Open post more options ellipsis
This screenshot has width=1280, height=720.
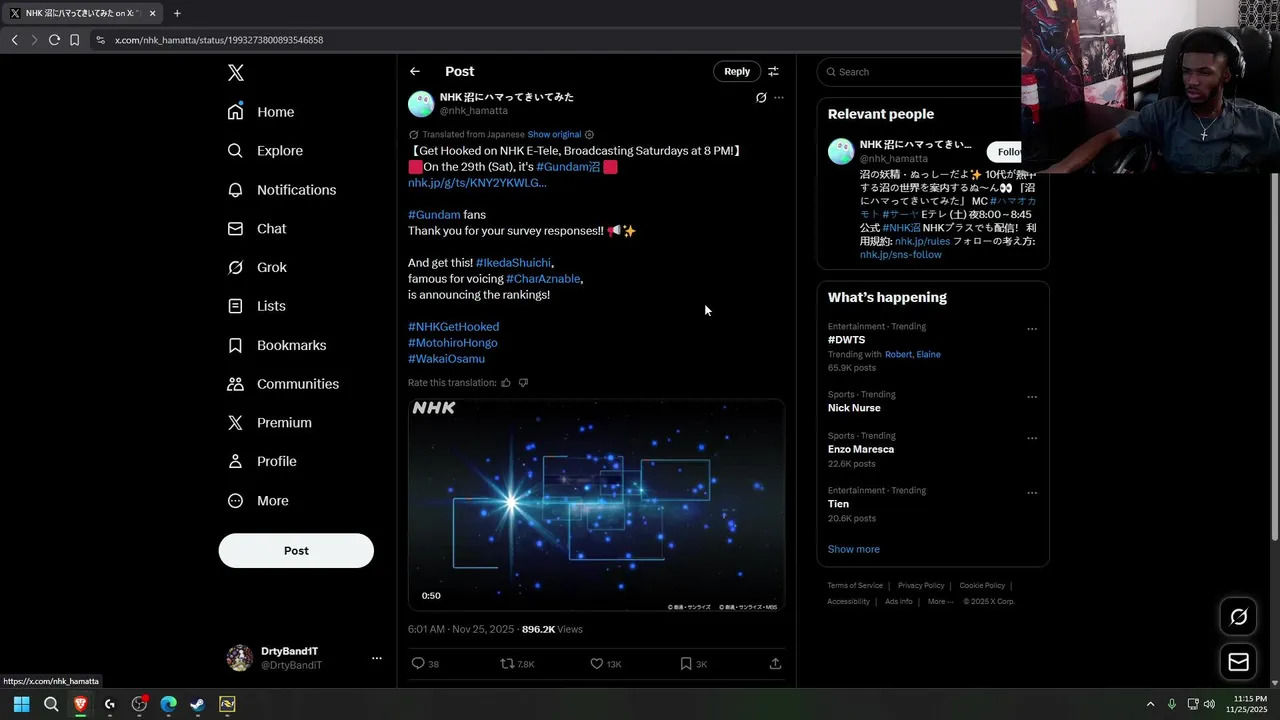(x=779, y=98)
